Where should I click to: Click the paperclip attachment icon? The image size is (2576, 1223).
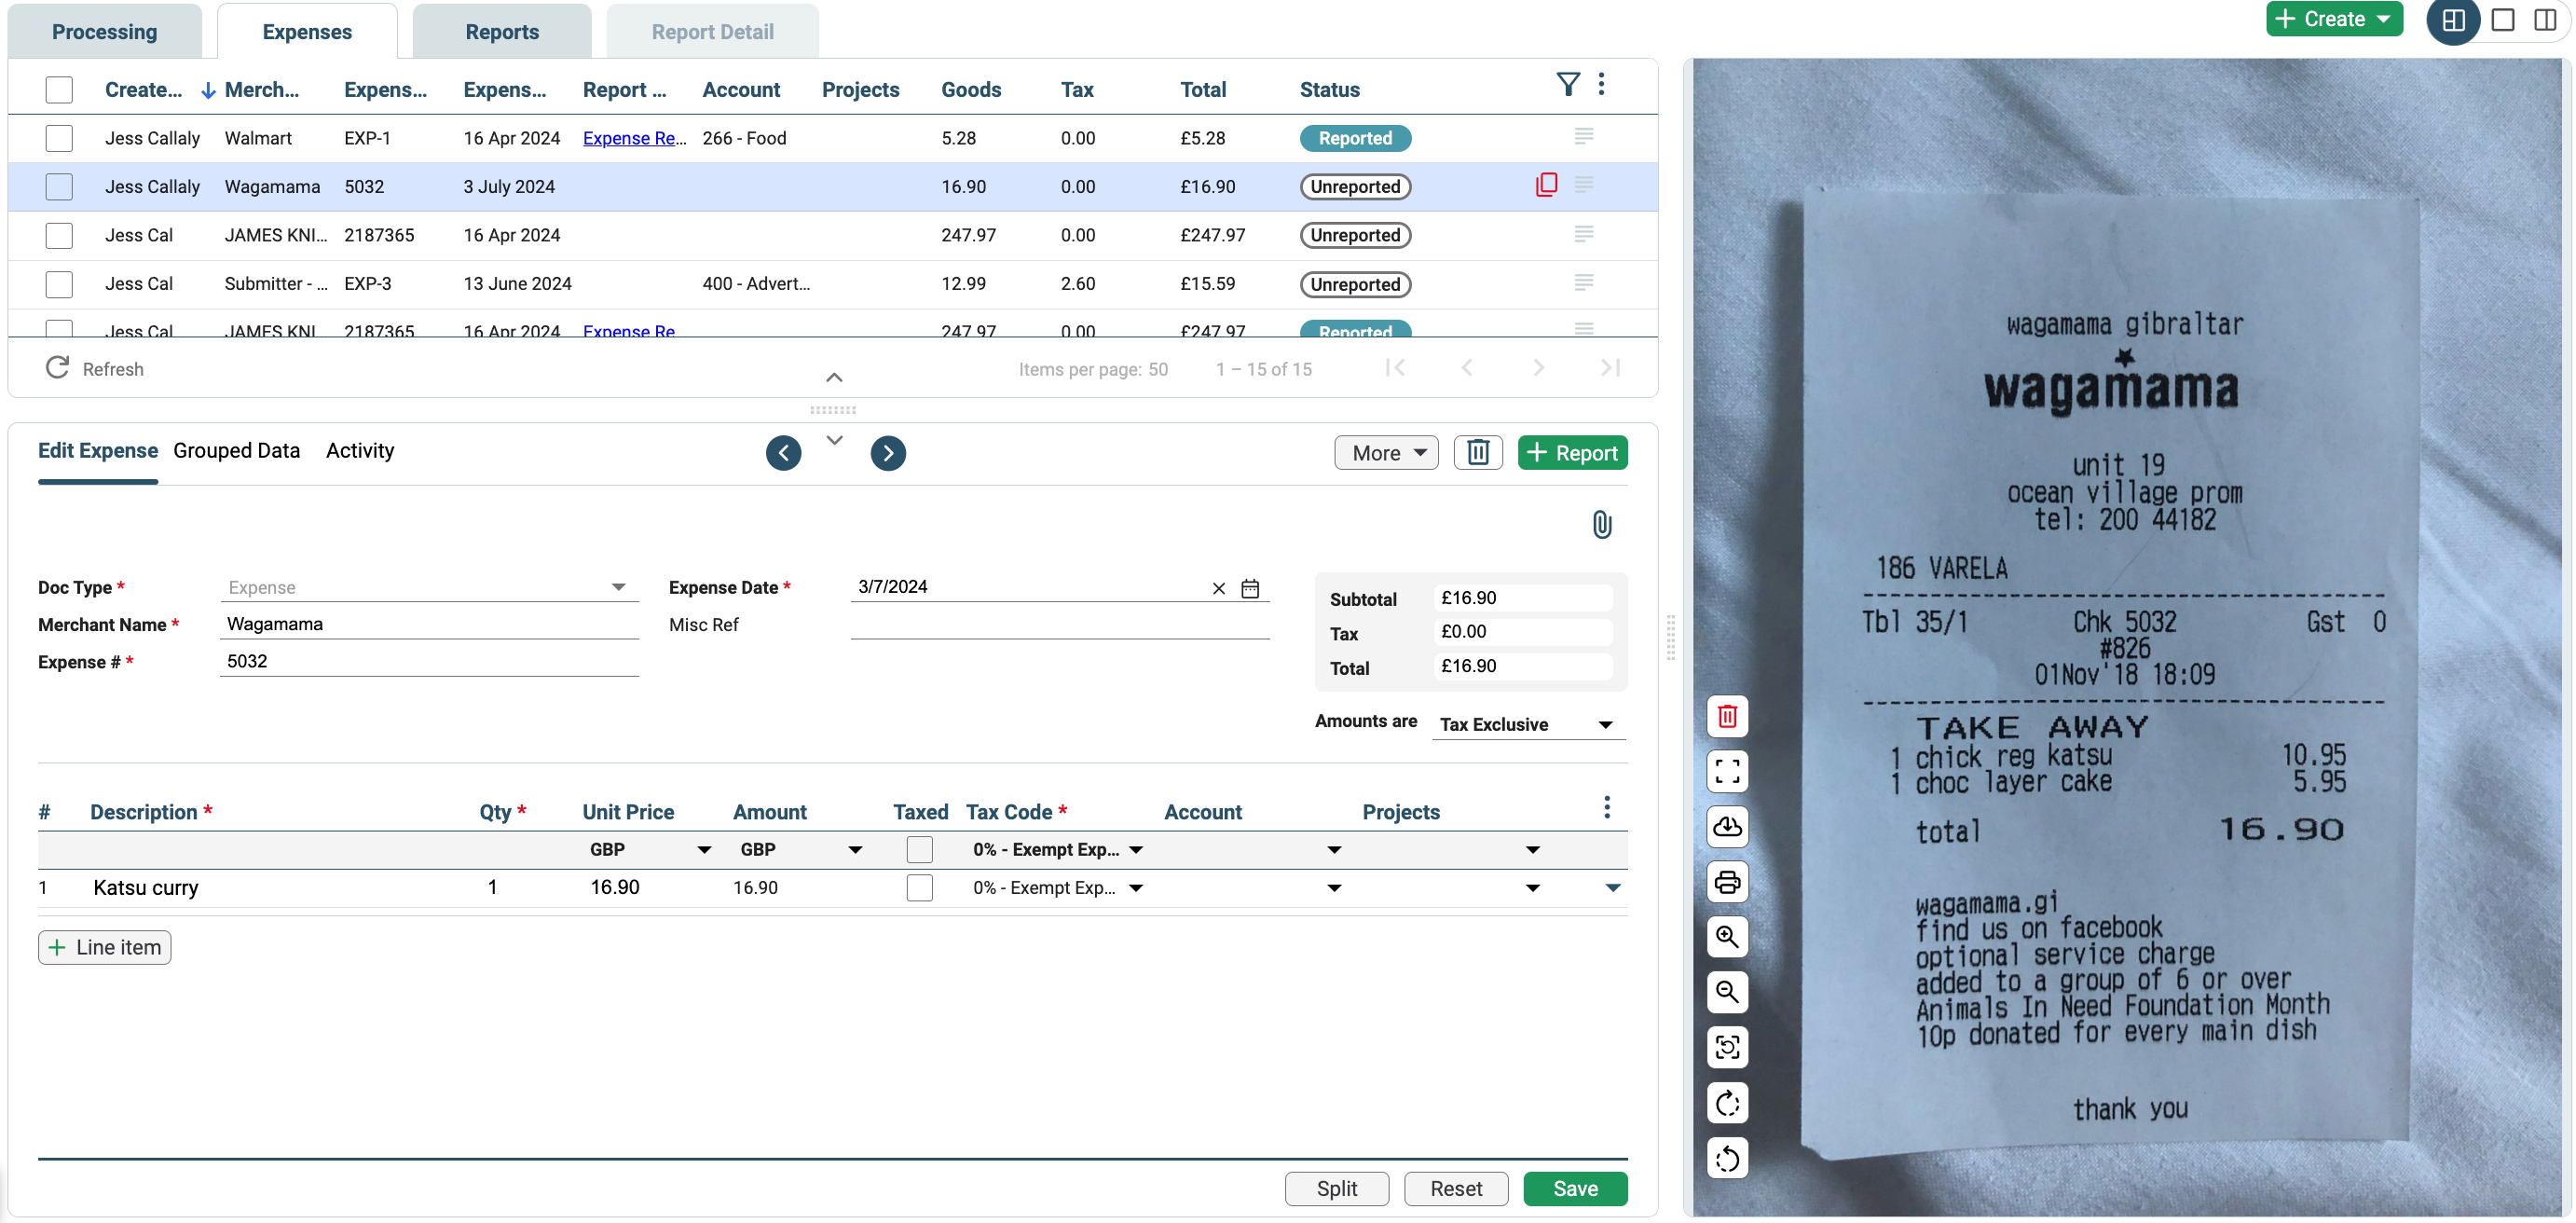[1601, 524]
